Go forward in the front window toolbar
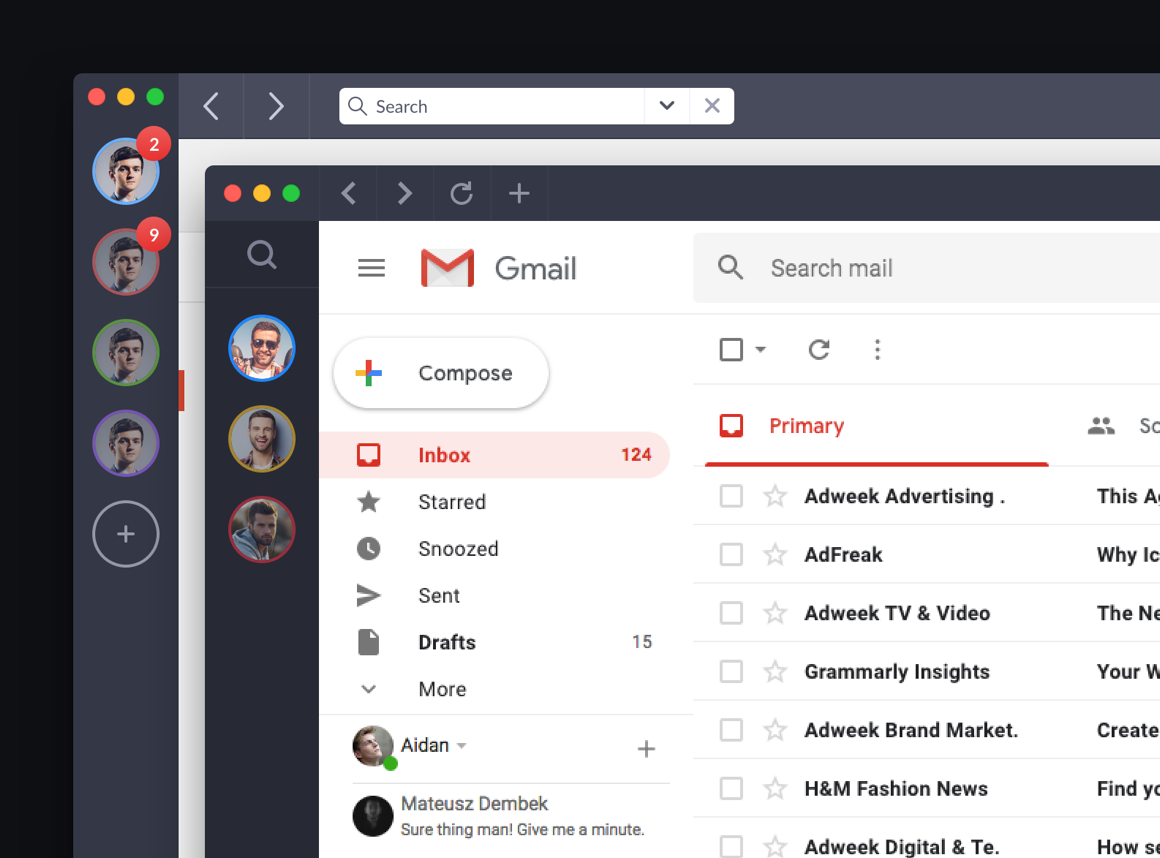1160x858 pixels. point(404,194)
